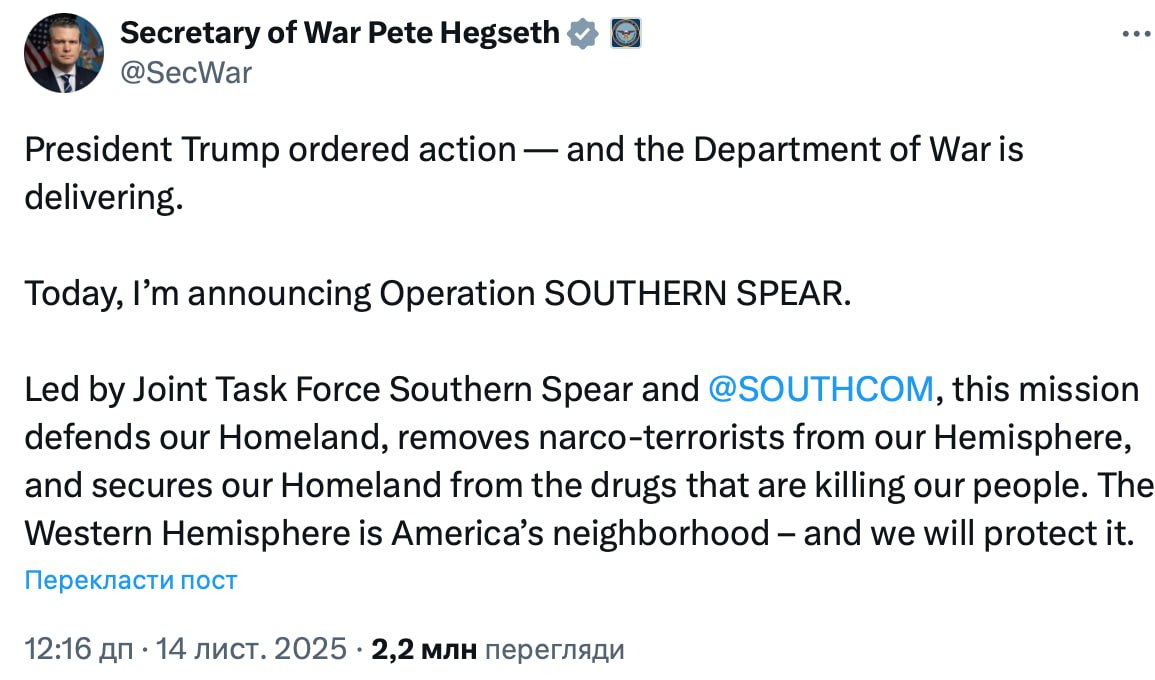Click the "President Trump ordered action" opening line
Image resolution: width=1155 pixels, height=680 pixels.
pos(270,150)
